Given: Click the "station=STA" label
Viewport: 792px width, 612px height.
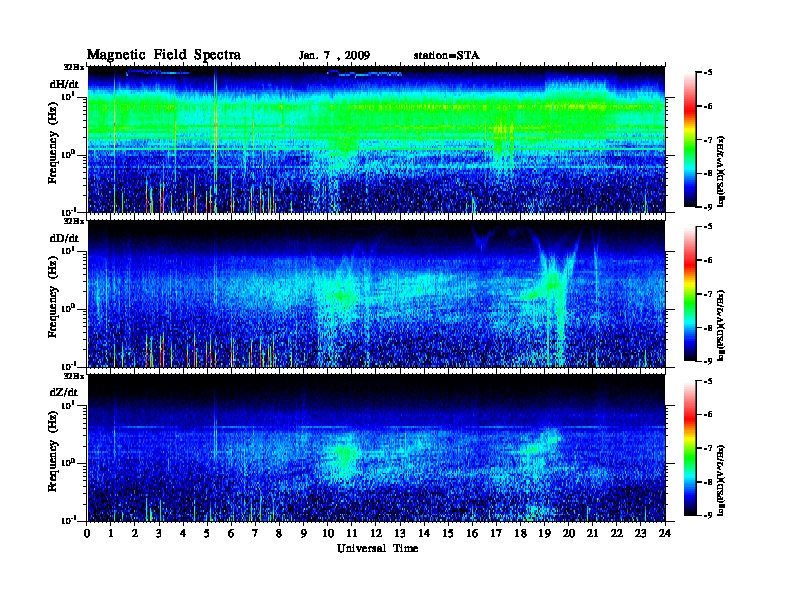Looking at the screenshot, I should [x=446, y=56].
